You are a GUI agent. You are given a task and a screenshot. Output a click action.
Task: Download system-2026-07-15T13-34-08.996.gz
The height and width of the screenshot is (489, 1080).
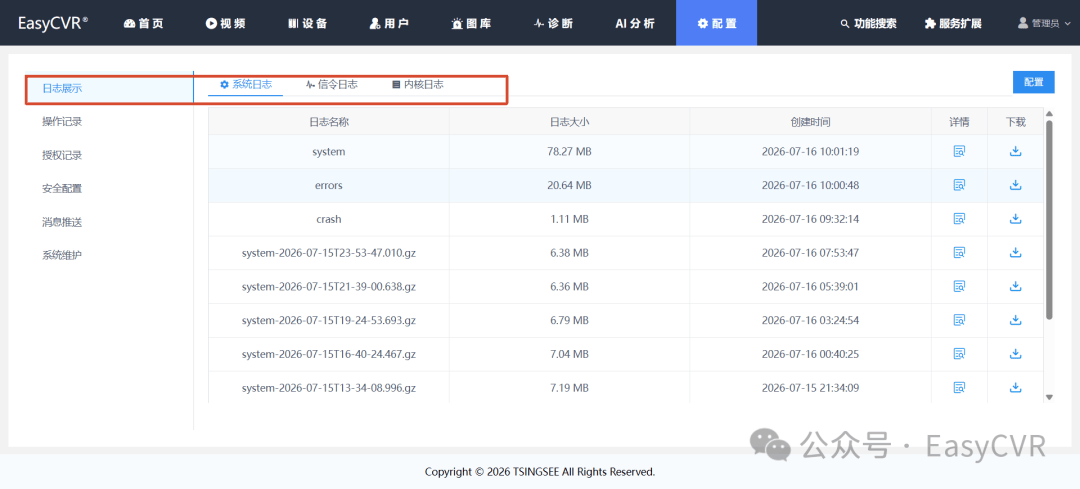click(x=1015, y=388)
